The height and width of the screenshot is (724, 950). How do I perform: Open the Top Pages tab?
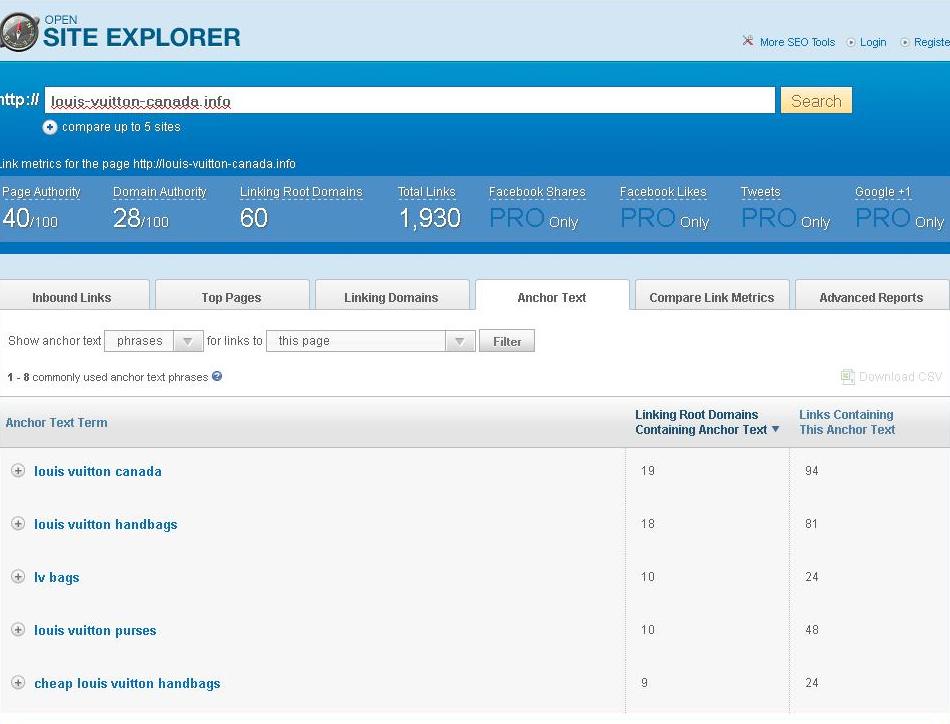[231, 297]
